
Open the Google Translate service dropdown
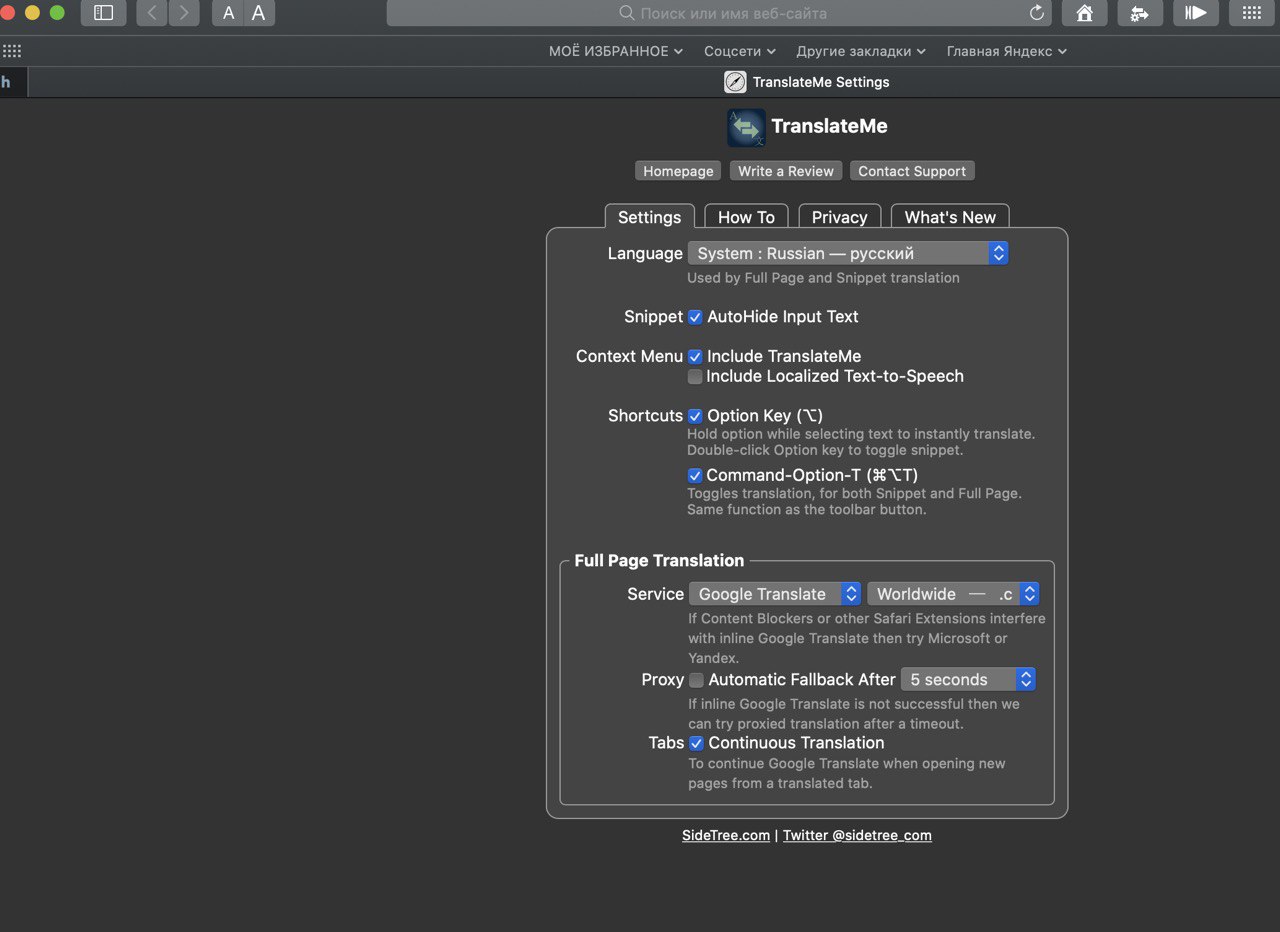775,594
